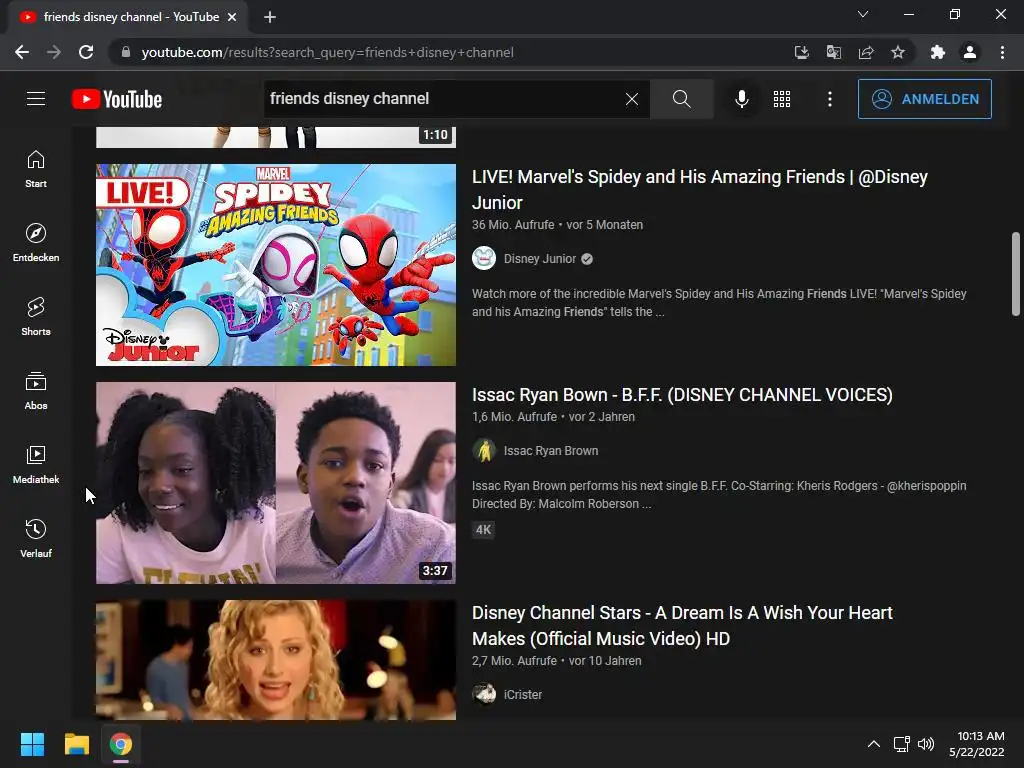Open File Explorer from taskbar

[76, 744]
